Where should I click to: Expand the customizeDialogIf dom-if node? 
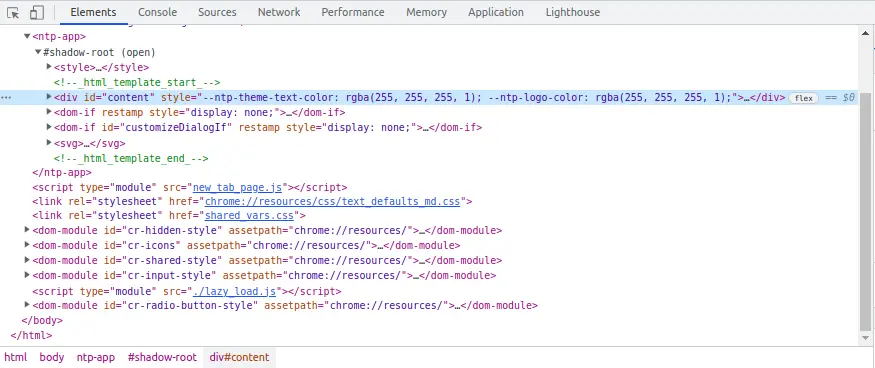(49, 127)
